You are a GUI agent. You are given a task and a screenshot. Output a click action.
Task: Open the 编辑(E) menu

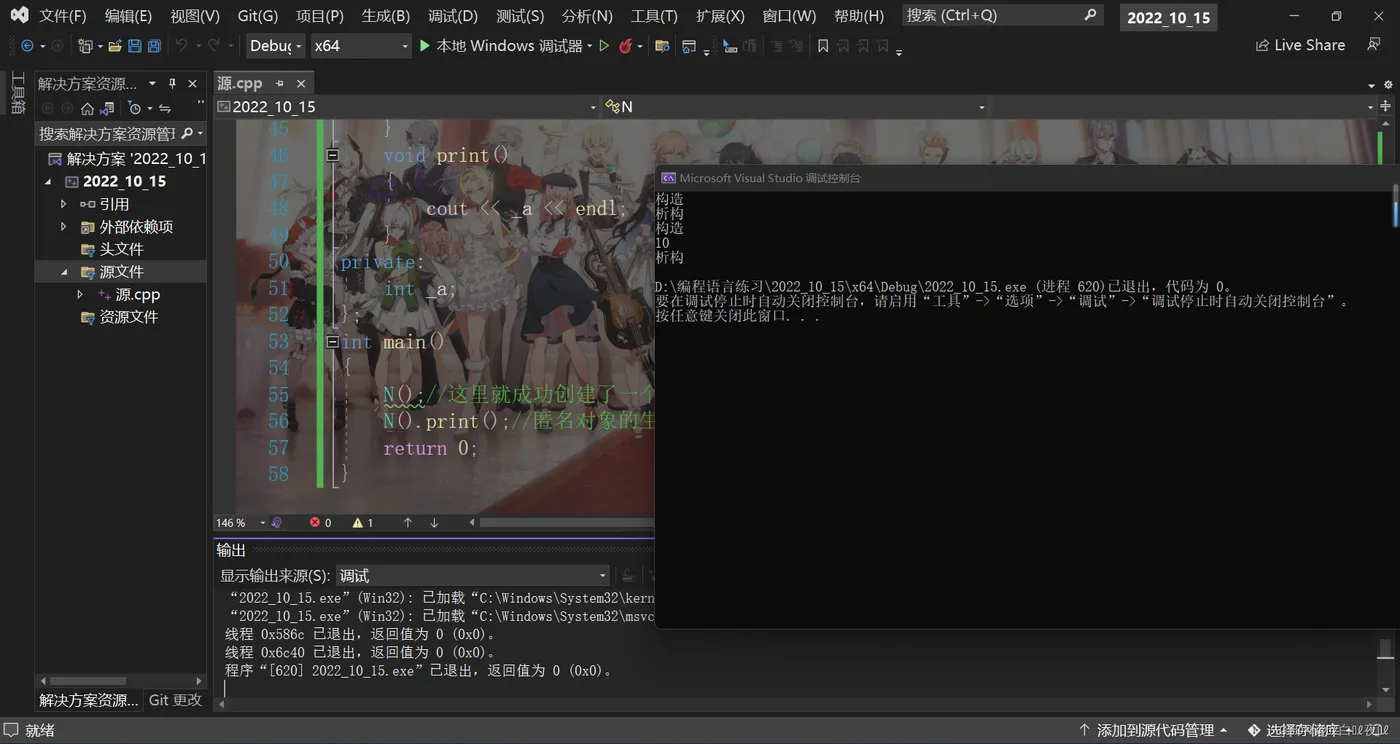pyautogui.click(x=128, y=16)
